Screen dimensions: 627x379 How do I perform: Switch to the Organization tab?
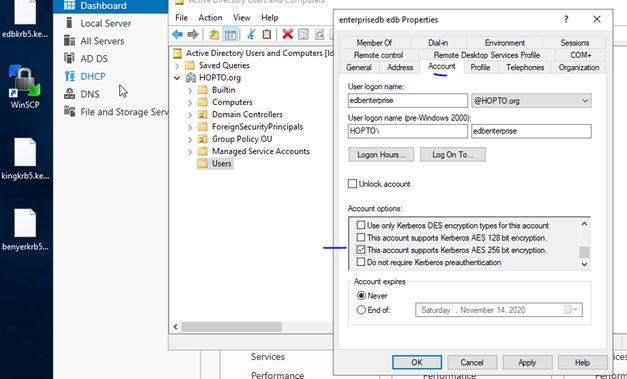tap(579, 68)
